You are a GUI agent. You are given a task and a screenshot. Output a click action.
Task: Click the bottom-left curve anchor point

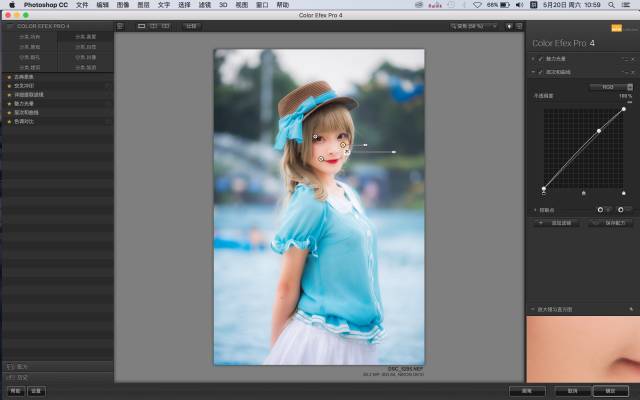544,189
